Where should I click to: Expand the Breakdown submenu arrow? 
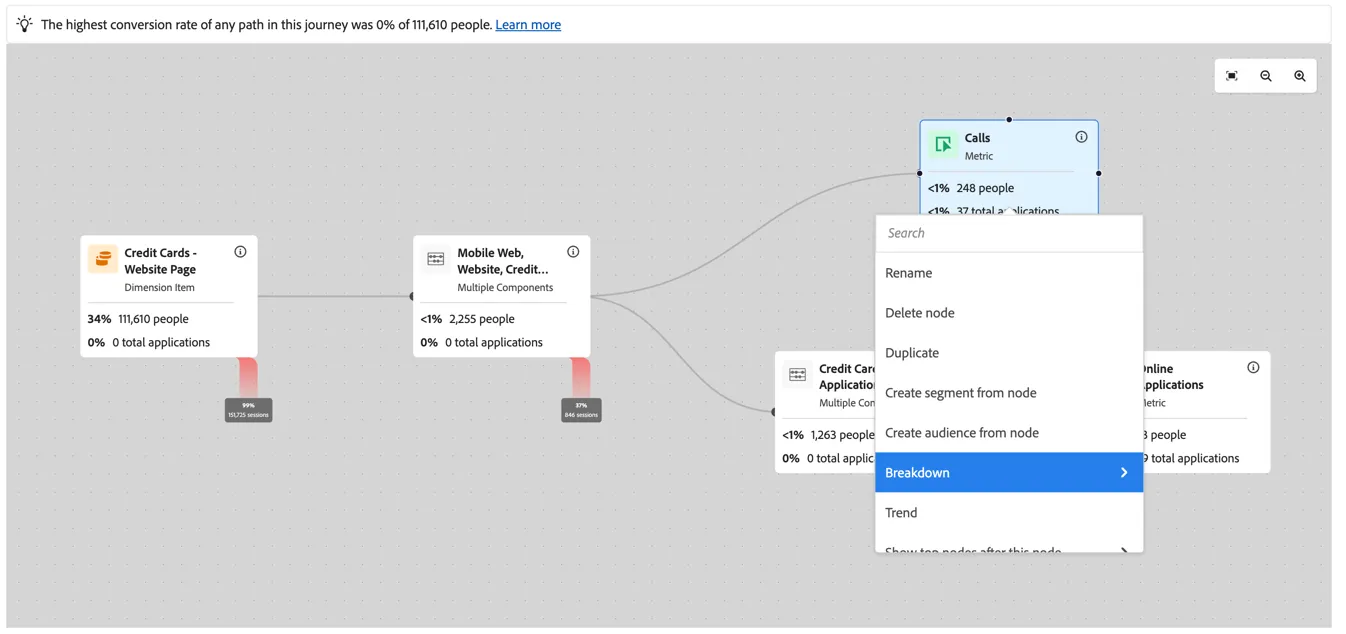click(1124, 473)
